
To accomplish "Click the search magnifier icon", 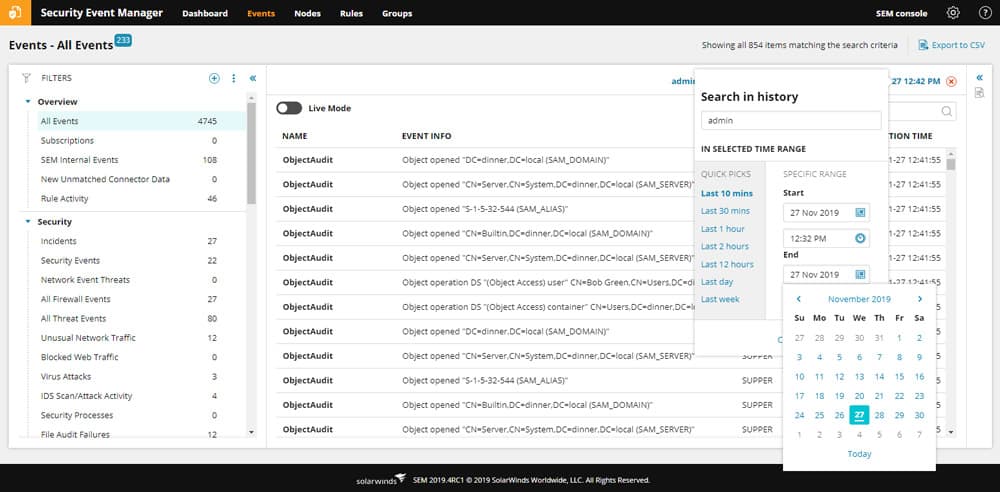I will [948, 111].
